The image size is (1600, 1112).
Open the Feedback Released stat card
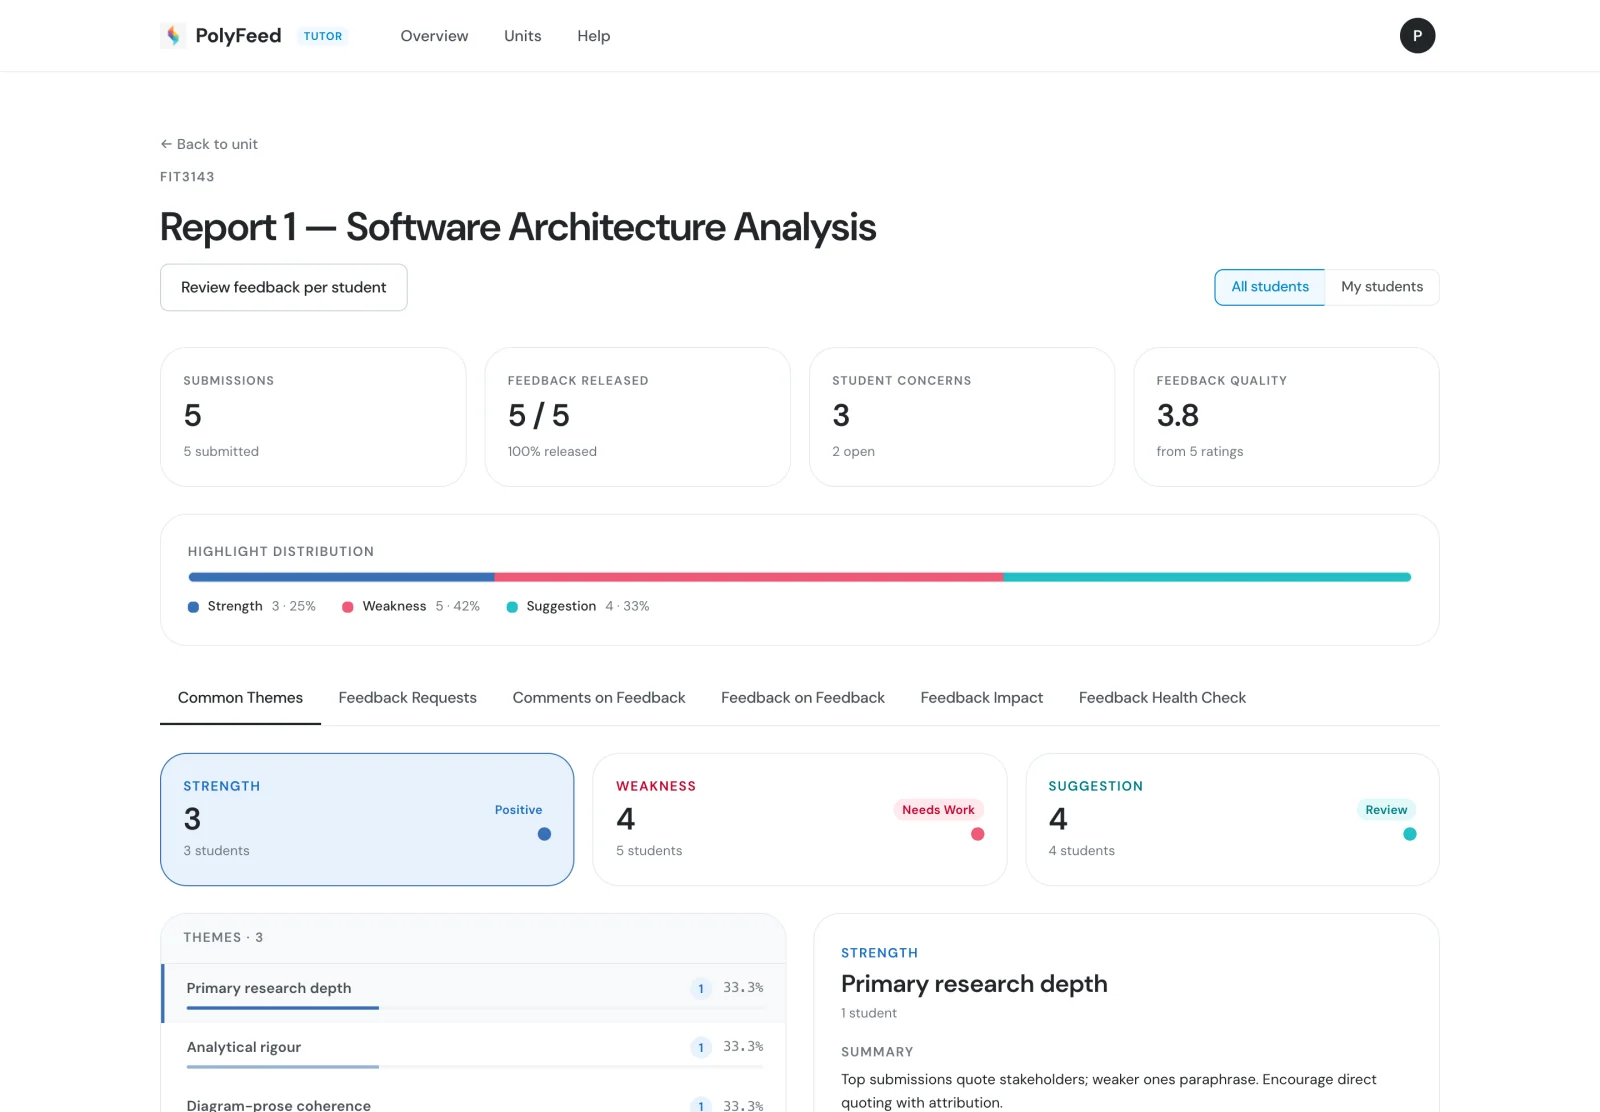pyautogui.click(x=637, y=417)
